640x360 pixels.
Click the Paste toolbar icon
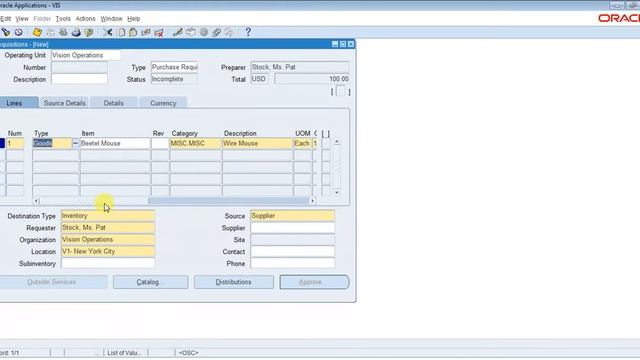point(133,32)
